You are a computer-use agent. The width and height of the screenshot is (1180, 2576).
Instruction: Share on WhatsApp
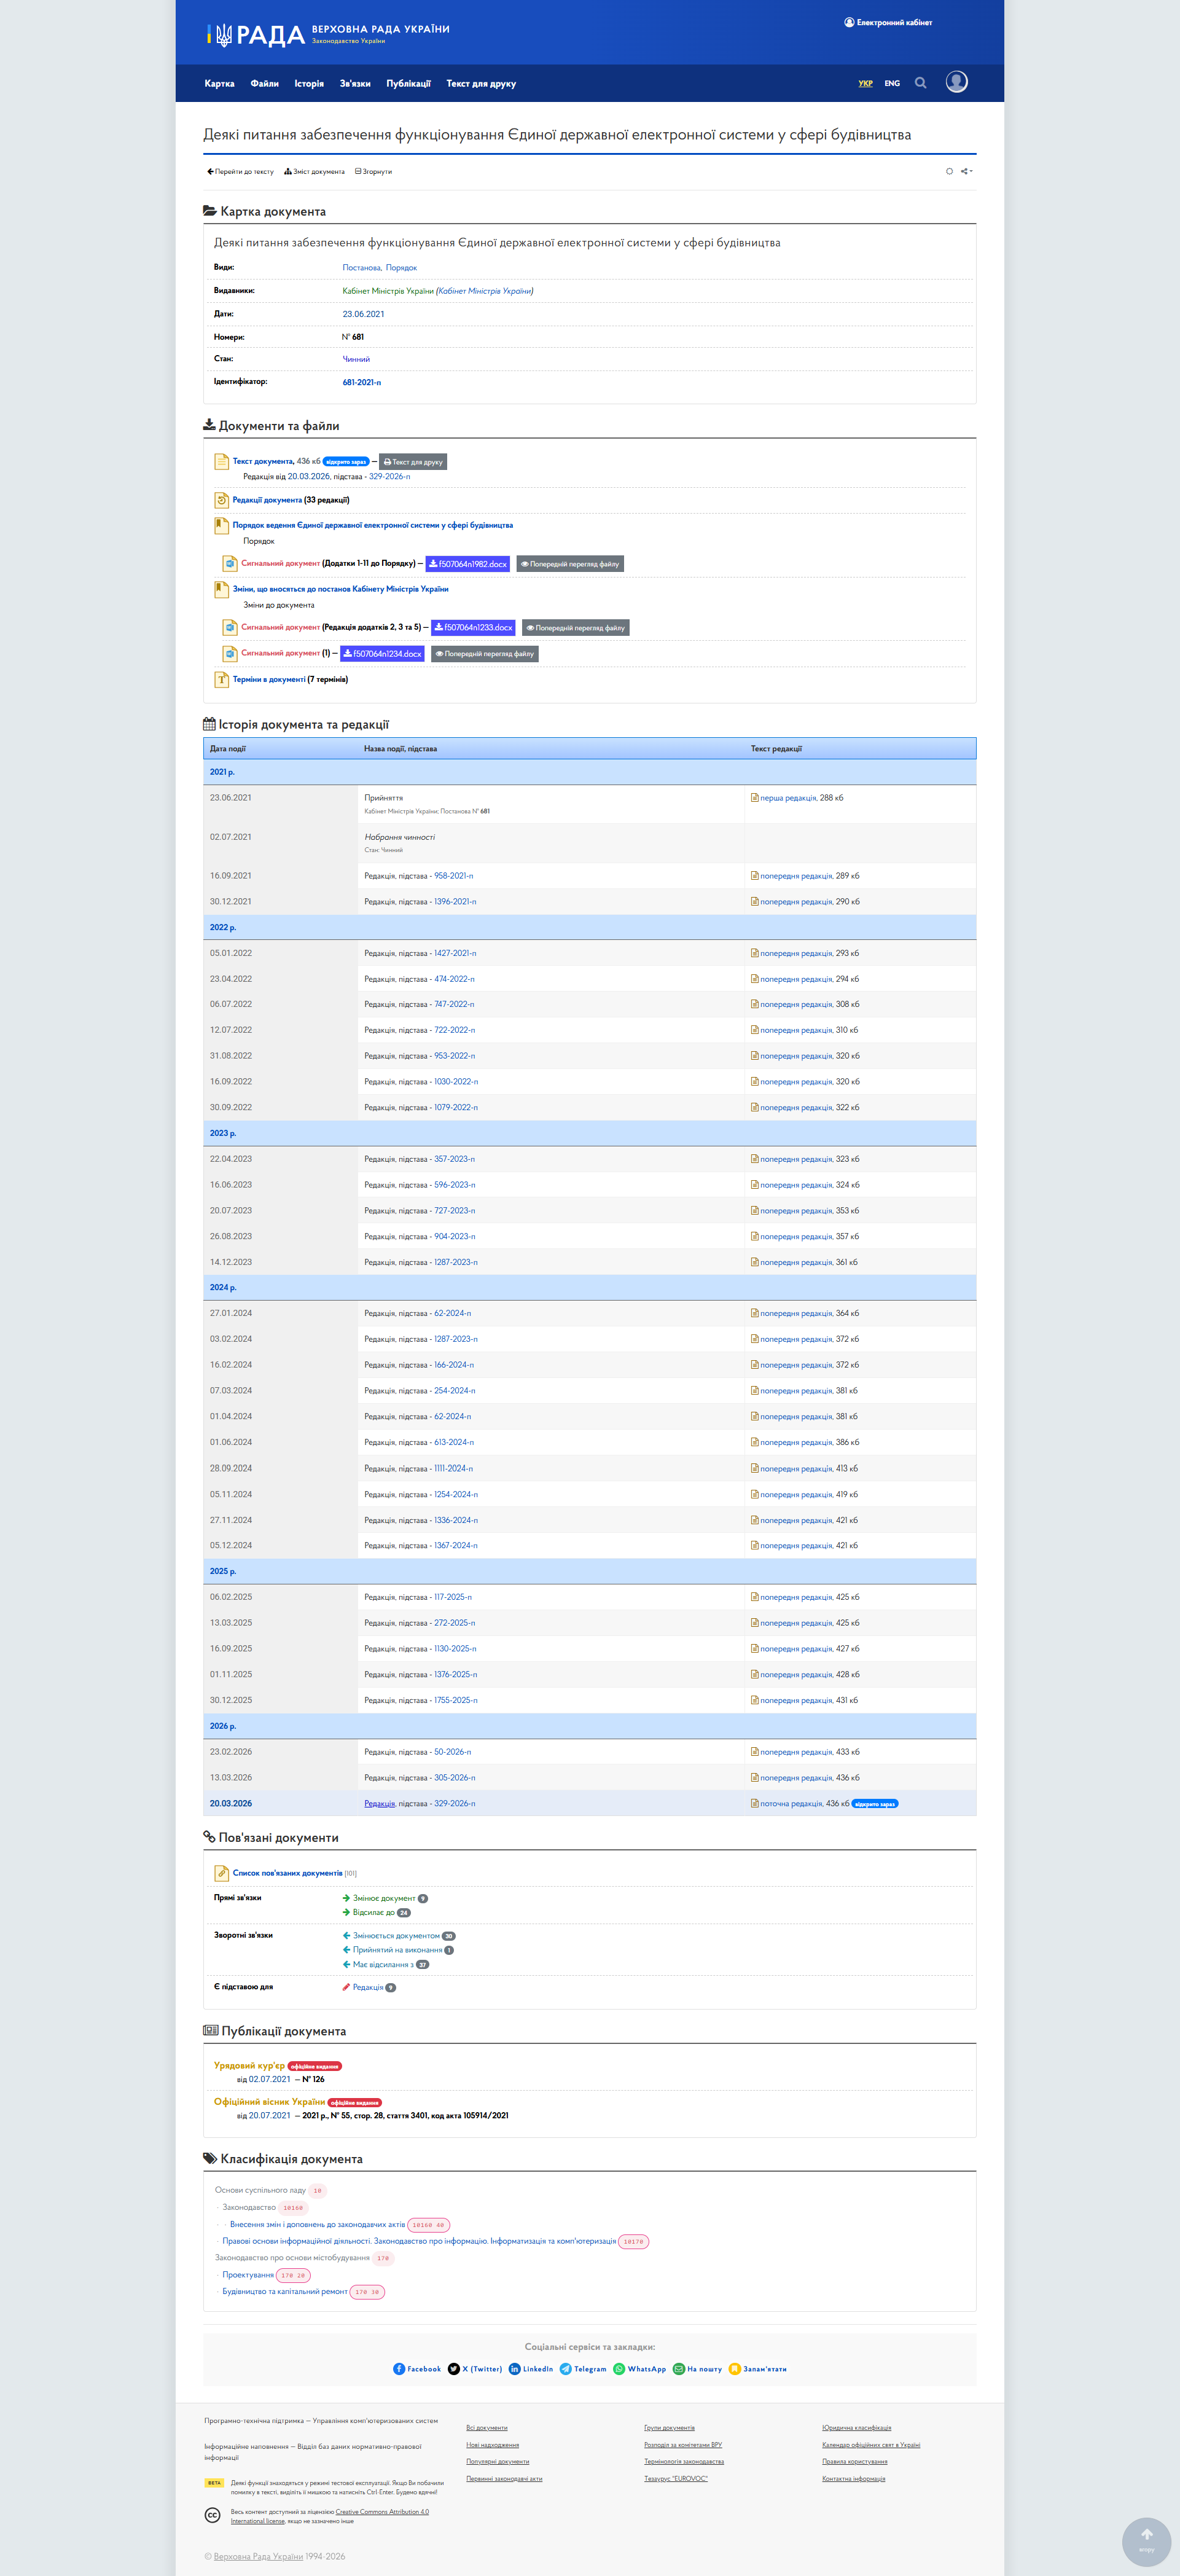pyautogui.click(x=640, y=2369)
